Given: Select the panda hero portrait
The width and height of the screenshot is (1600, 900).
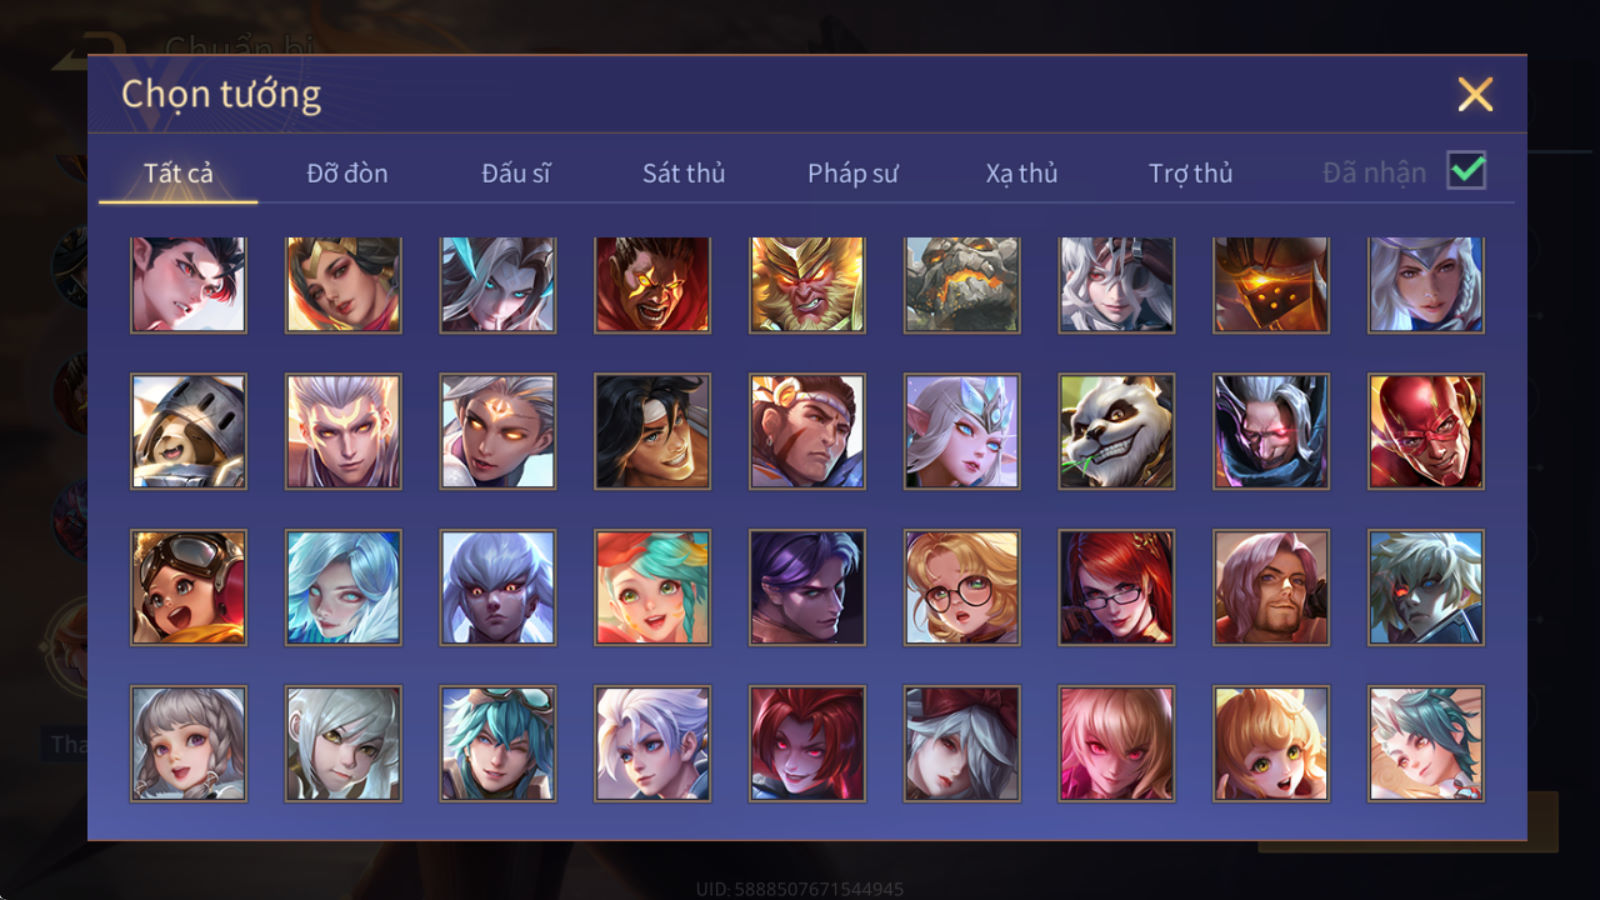Looking at the screenshot, I should click(x=1116, y=431).
